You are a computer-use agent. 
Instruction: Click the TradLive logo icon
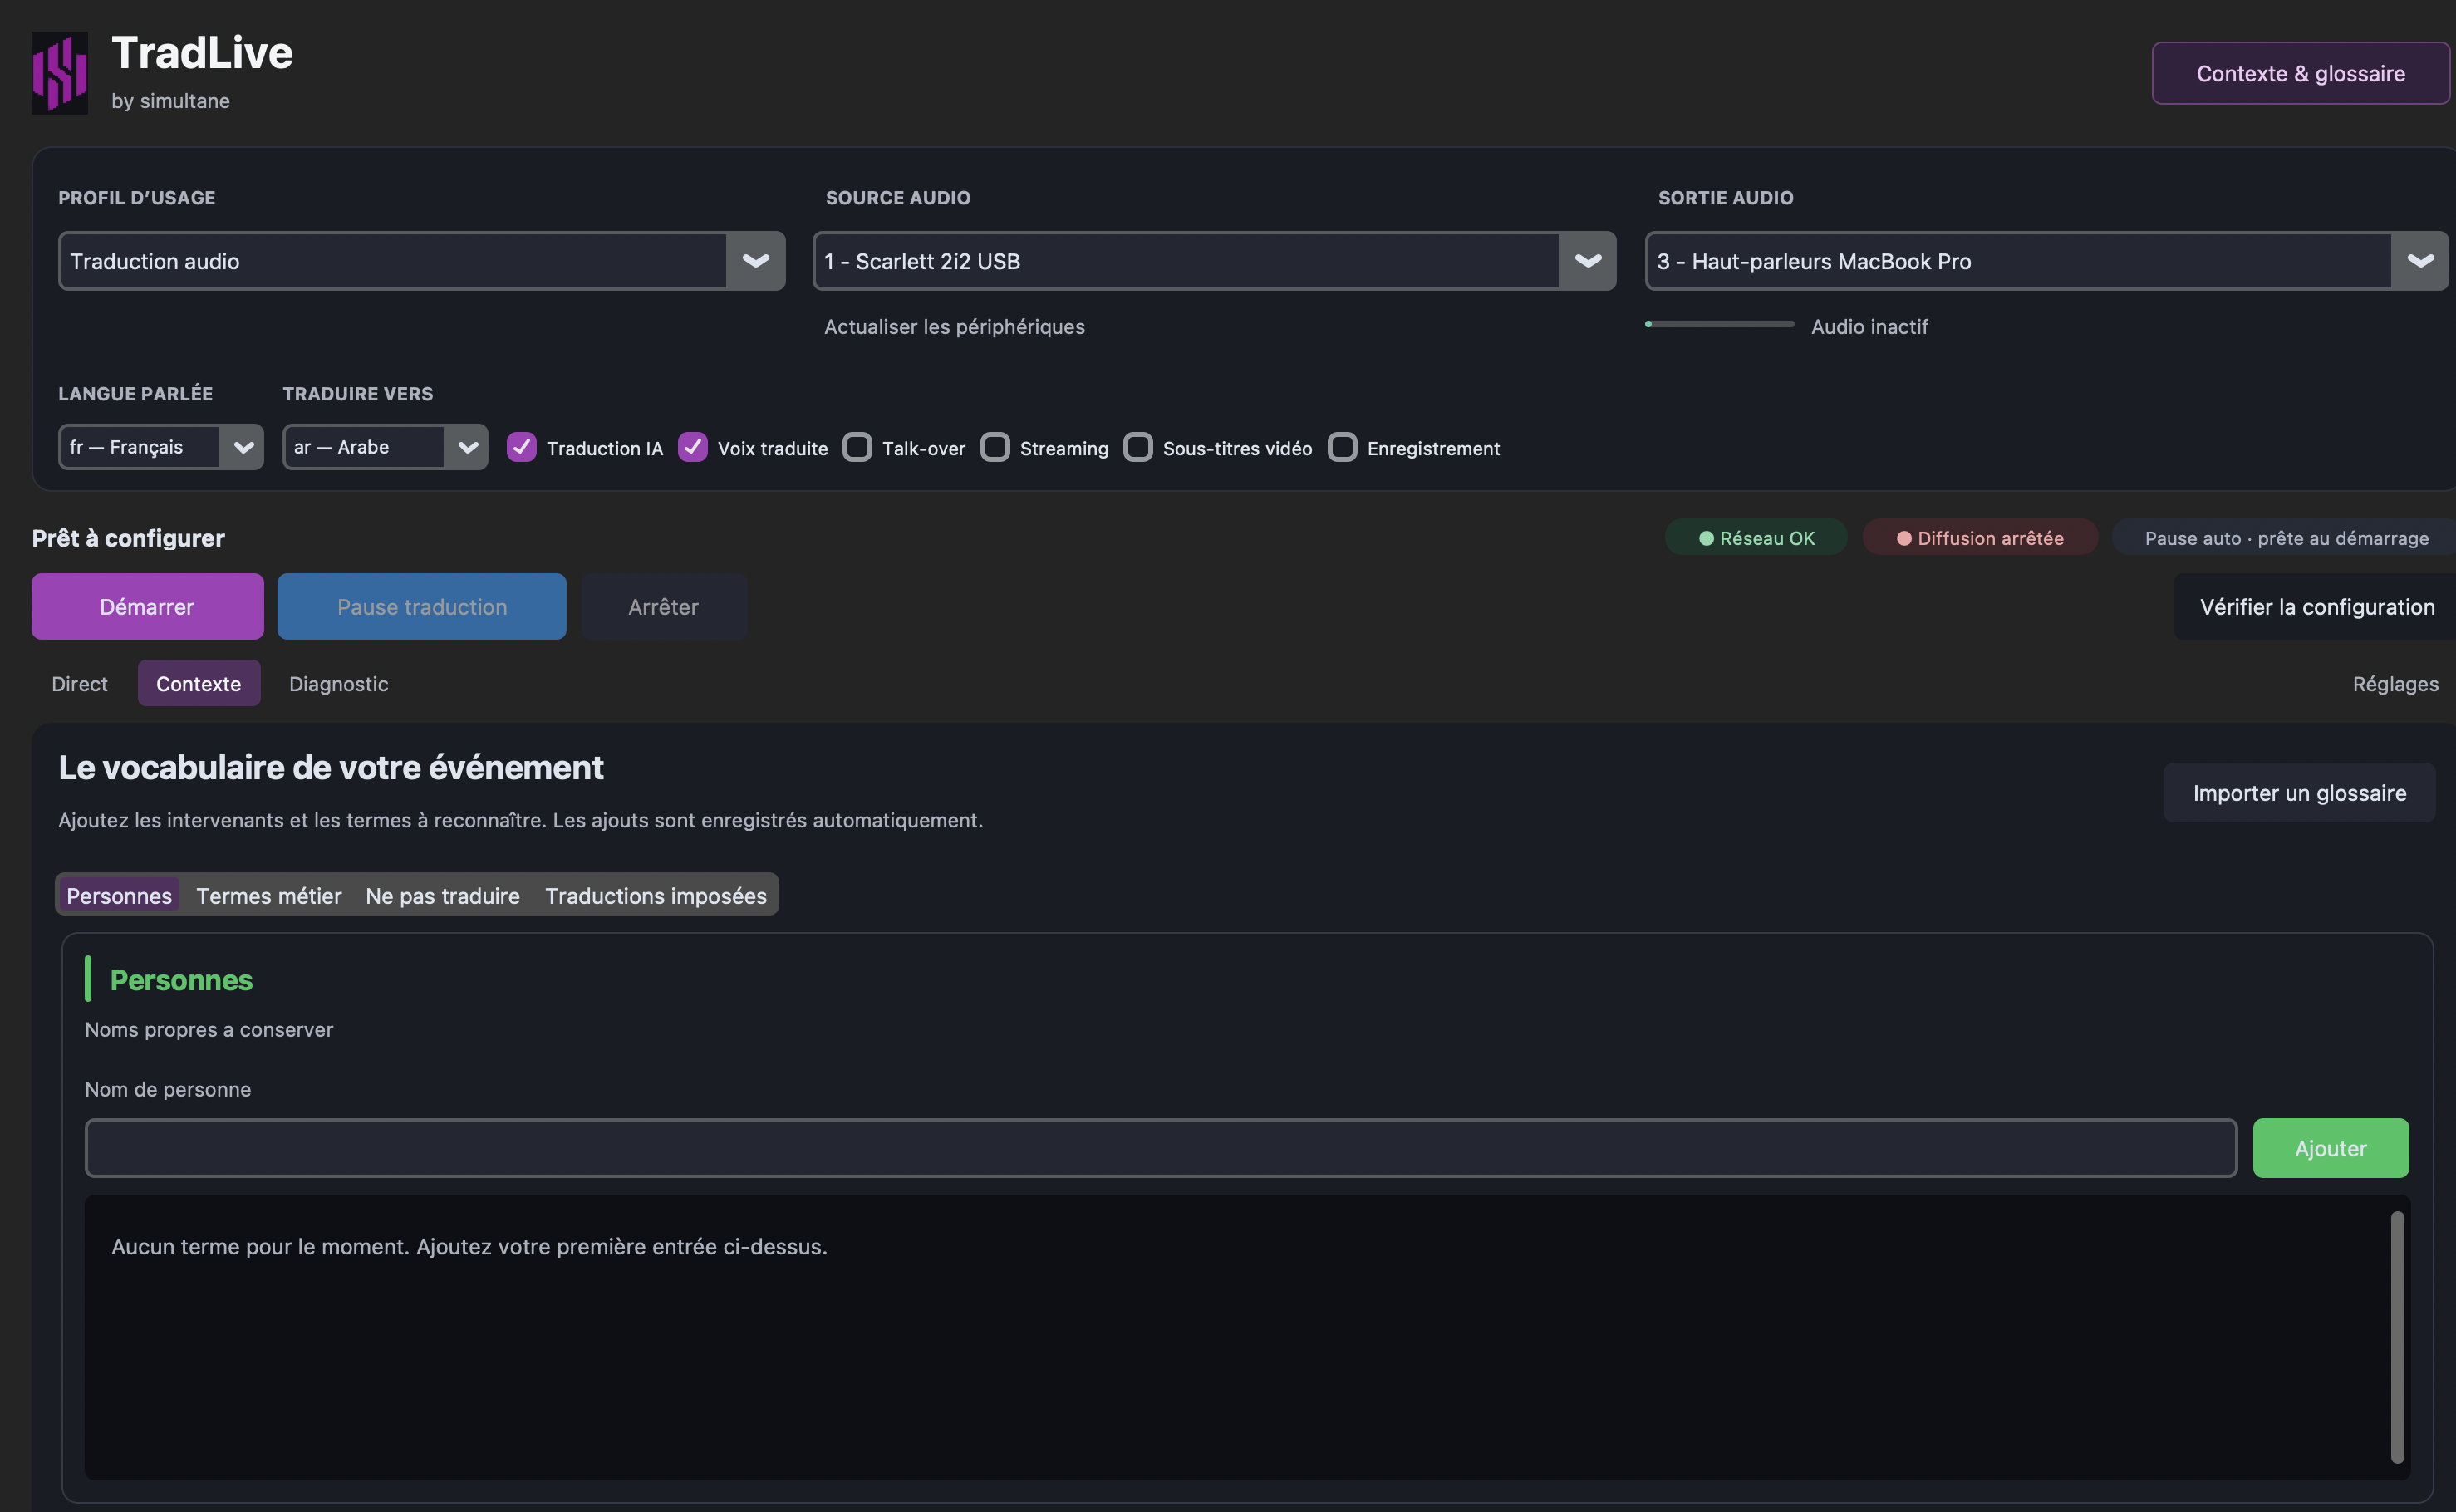[59, 73]
